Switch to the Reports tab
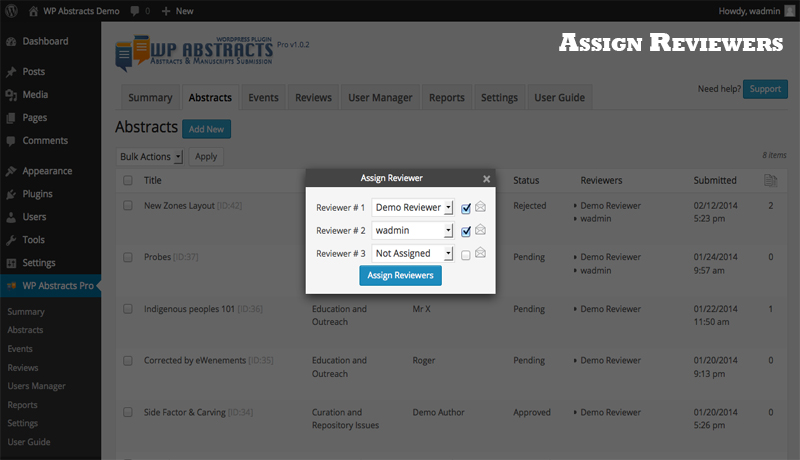Image resolution: width=800 pixels, height=460 pixels. pos(447,97)
